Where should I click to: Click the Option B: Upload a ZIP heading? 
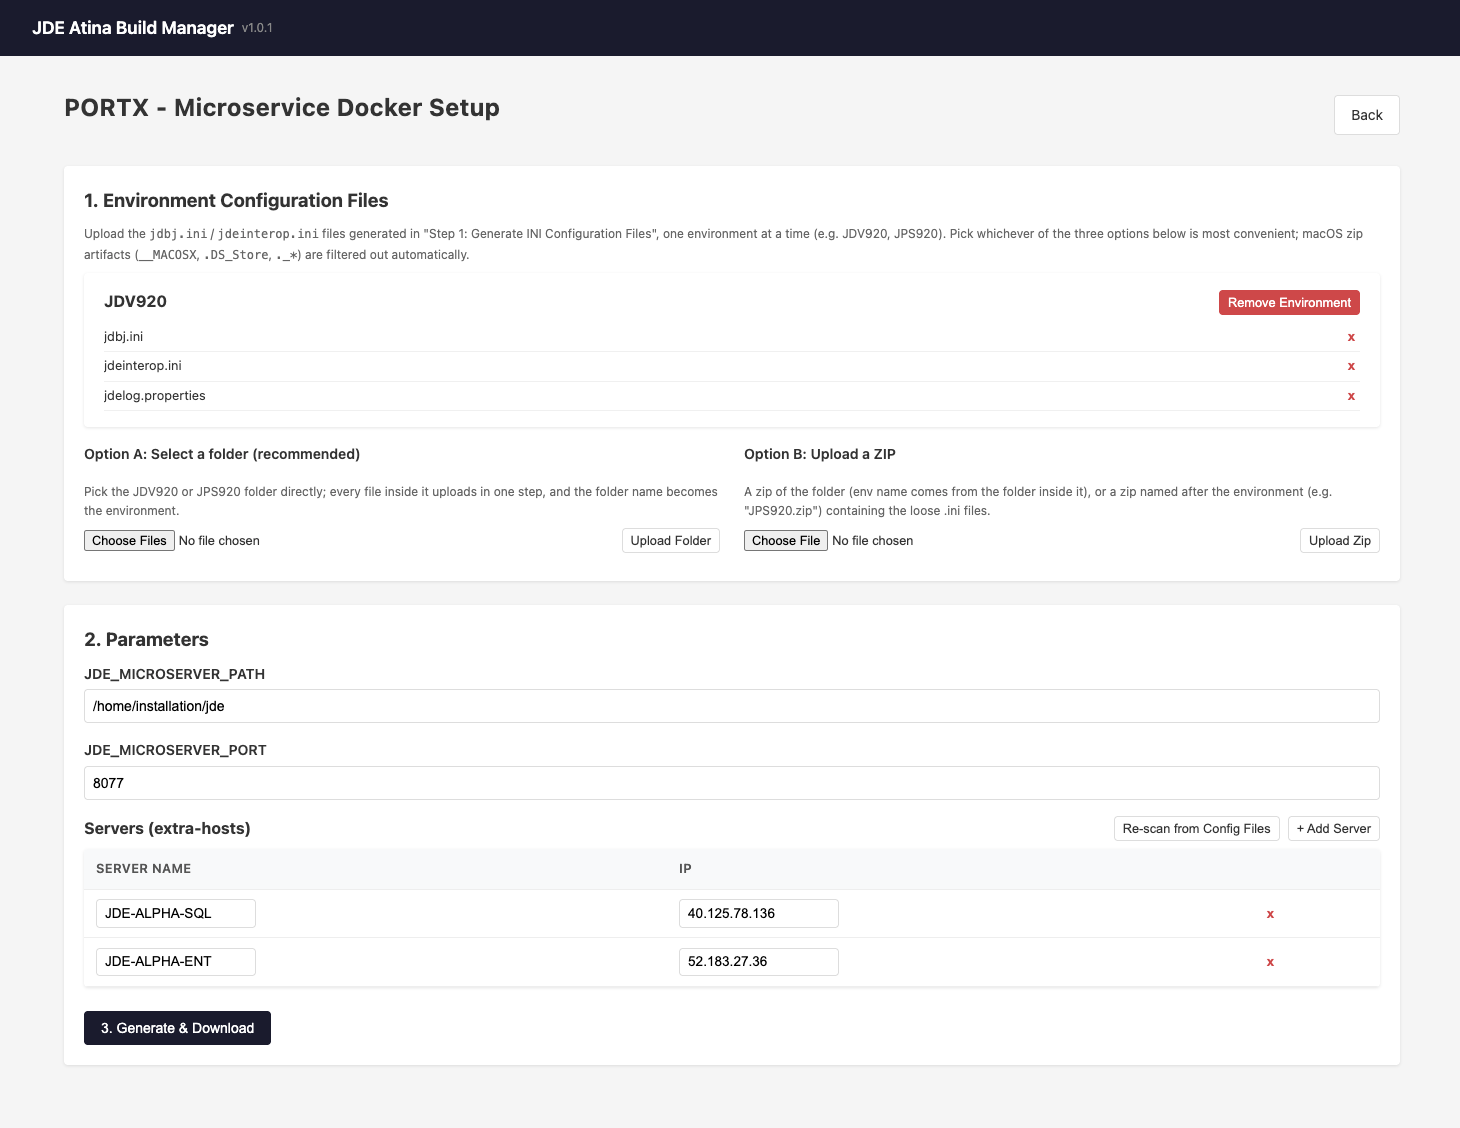point(820,454)
